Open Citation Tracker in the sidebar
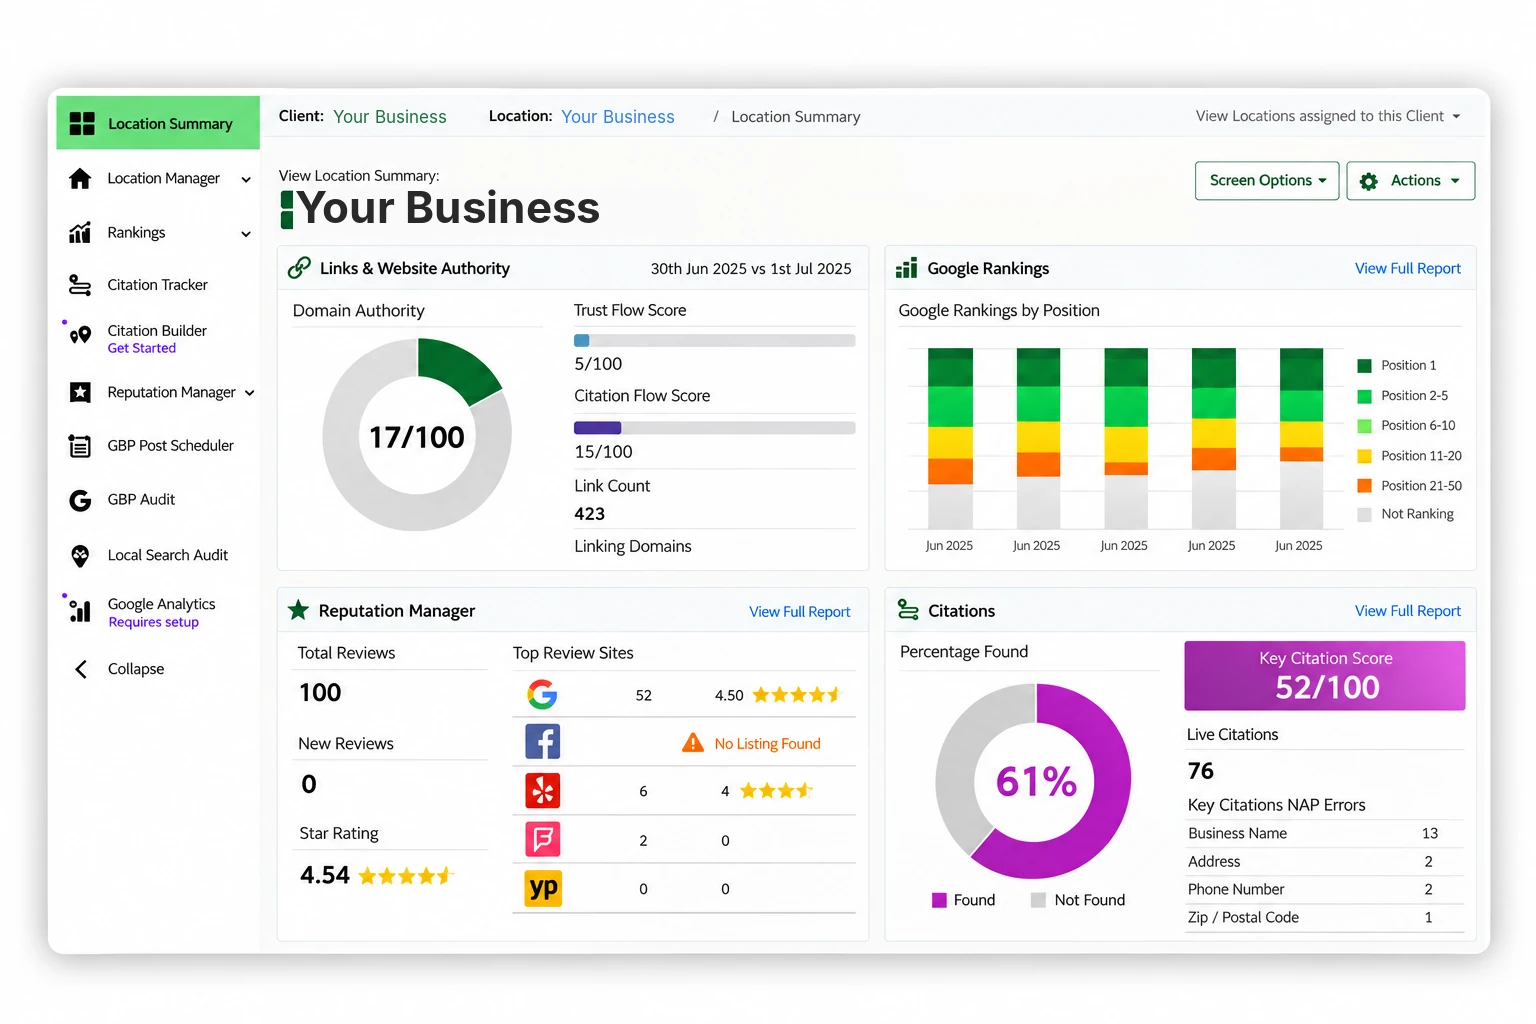Viewport: 1536px width, 1024px height. coord(158,285)
